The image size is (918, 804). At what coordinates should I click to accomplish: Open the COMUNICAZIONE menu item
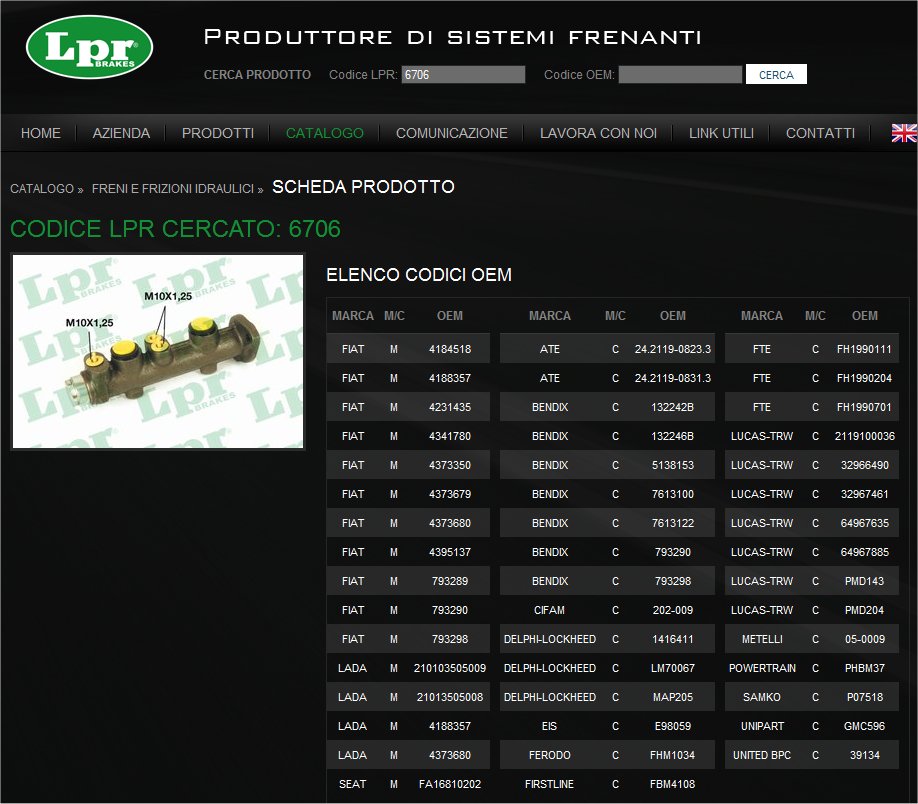451,133
